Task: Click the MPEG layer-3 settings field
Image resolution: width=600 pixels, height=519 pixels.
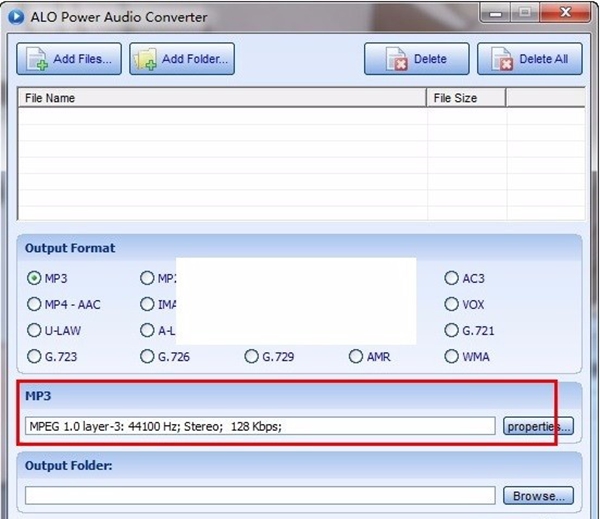Action: click(x=260, y=426)
